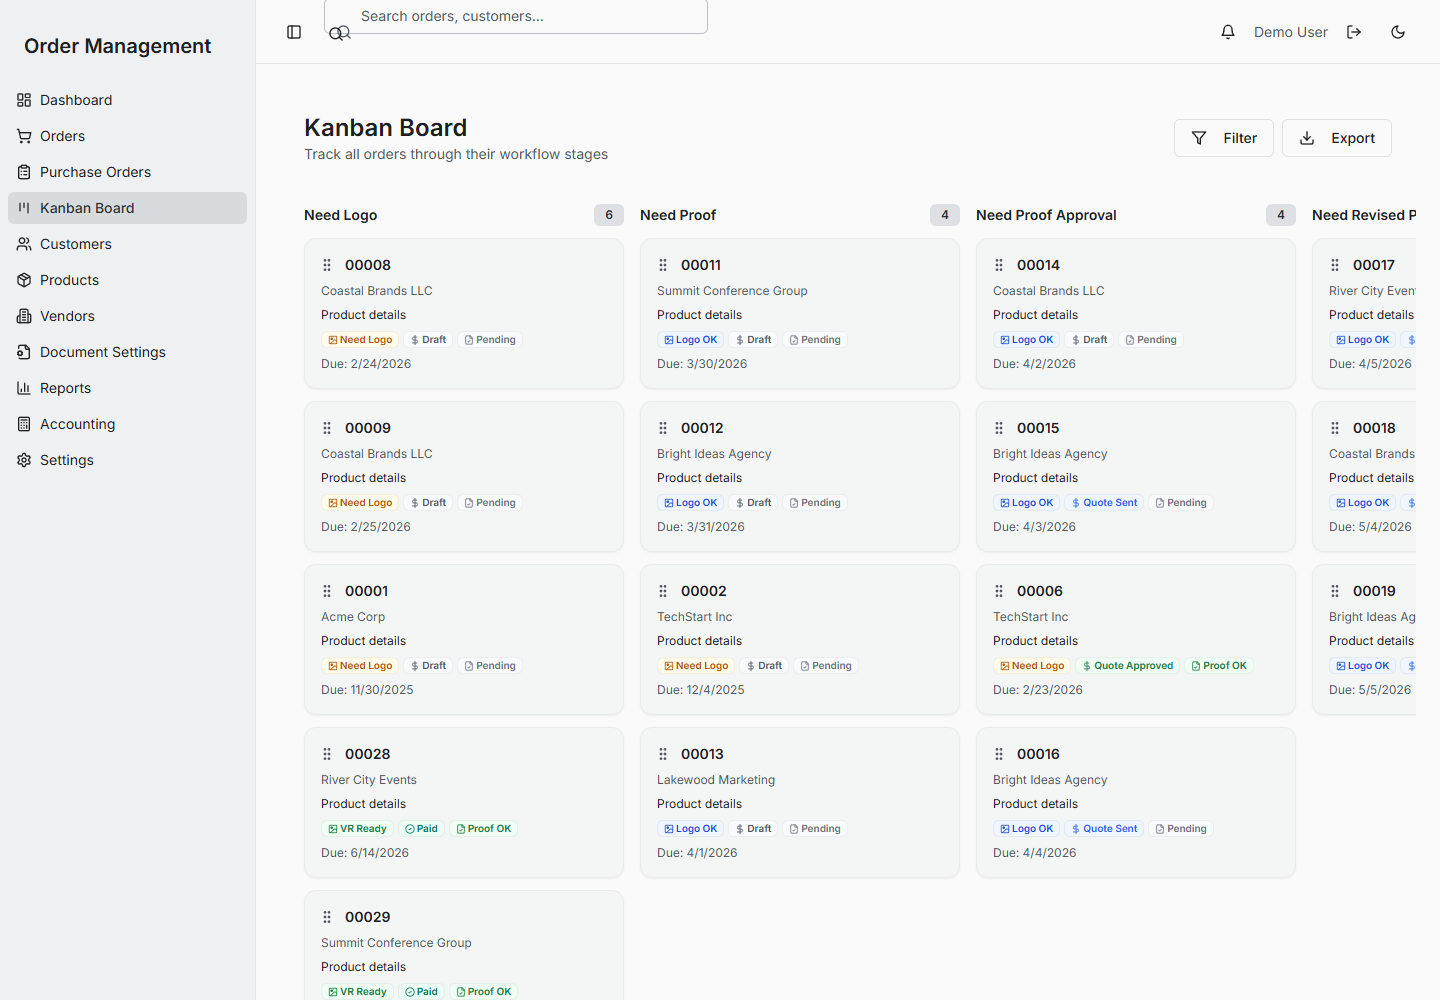
Task: Click Quote Sent badge on order 00015
Action: pos(1104,503)
